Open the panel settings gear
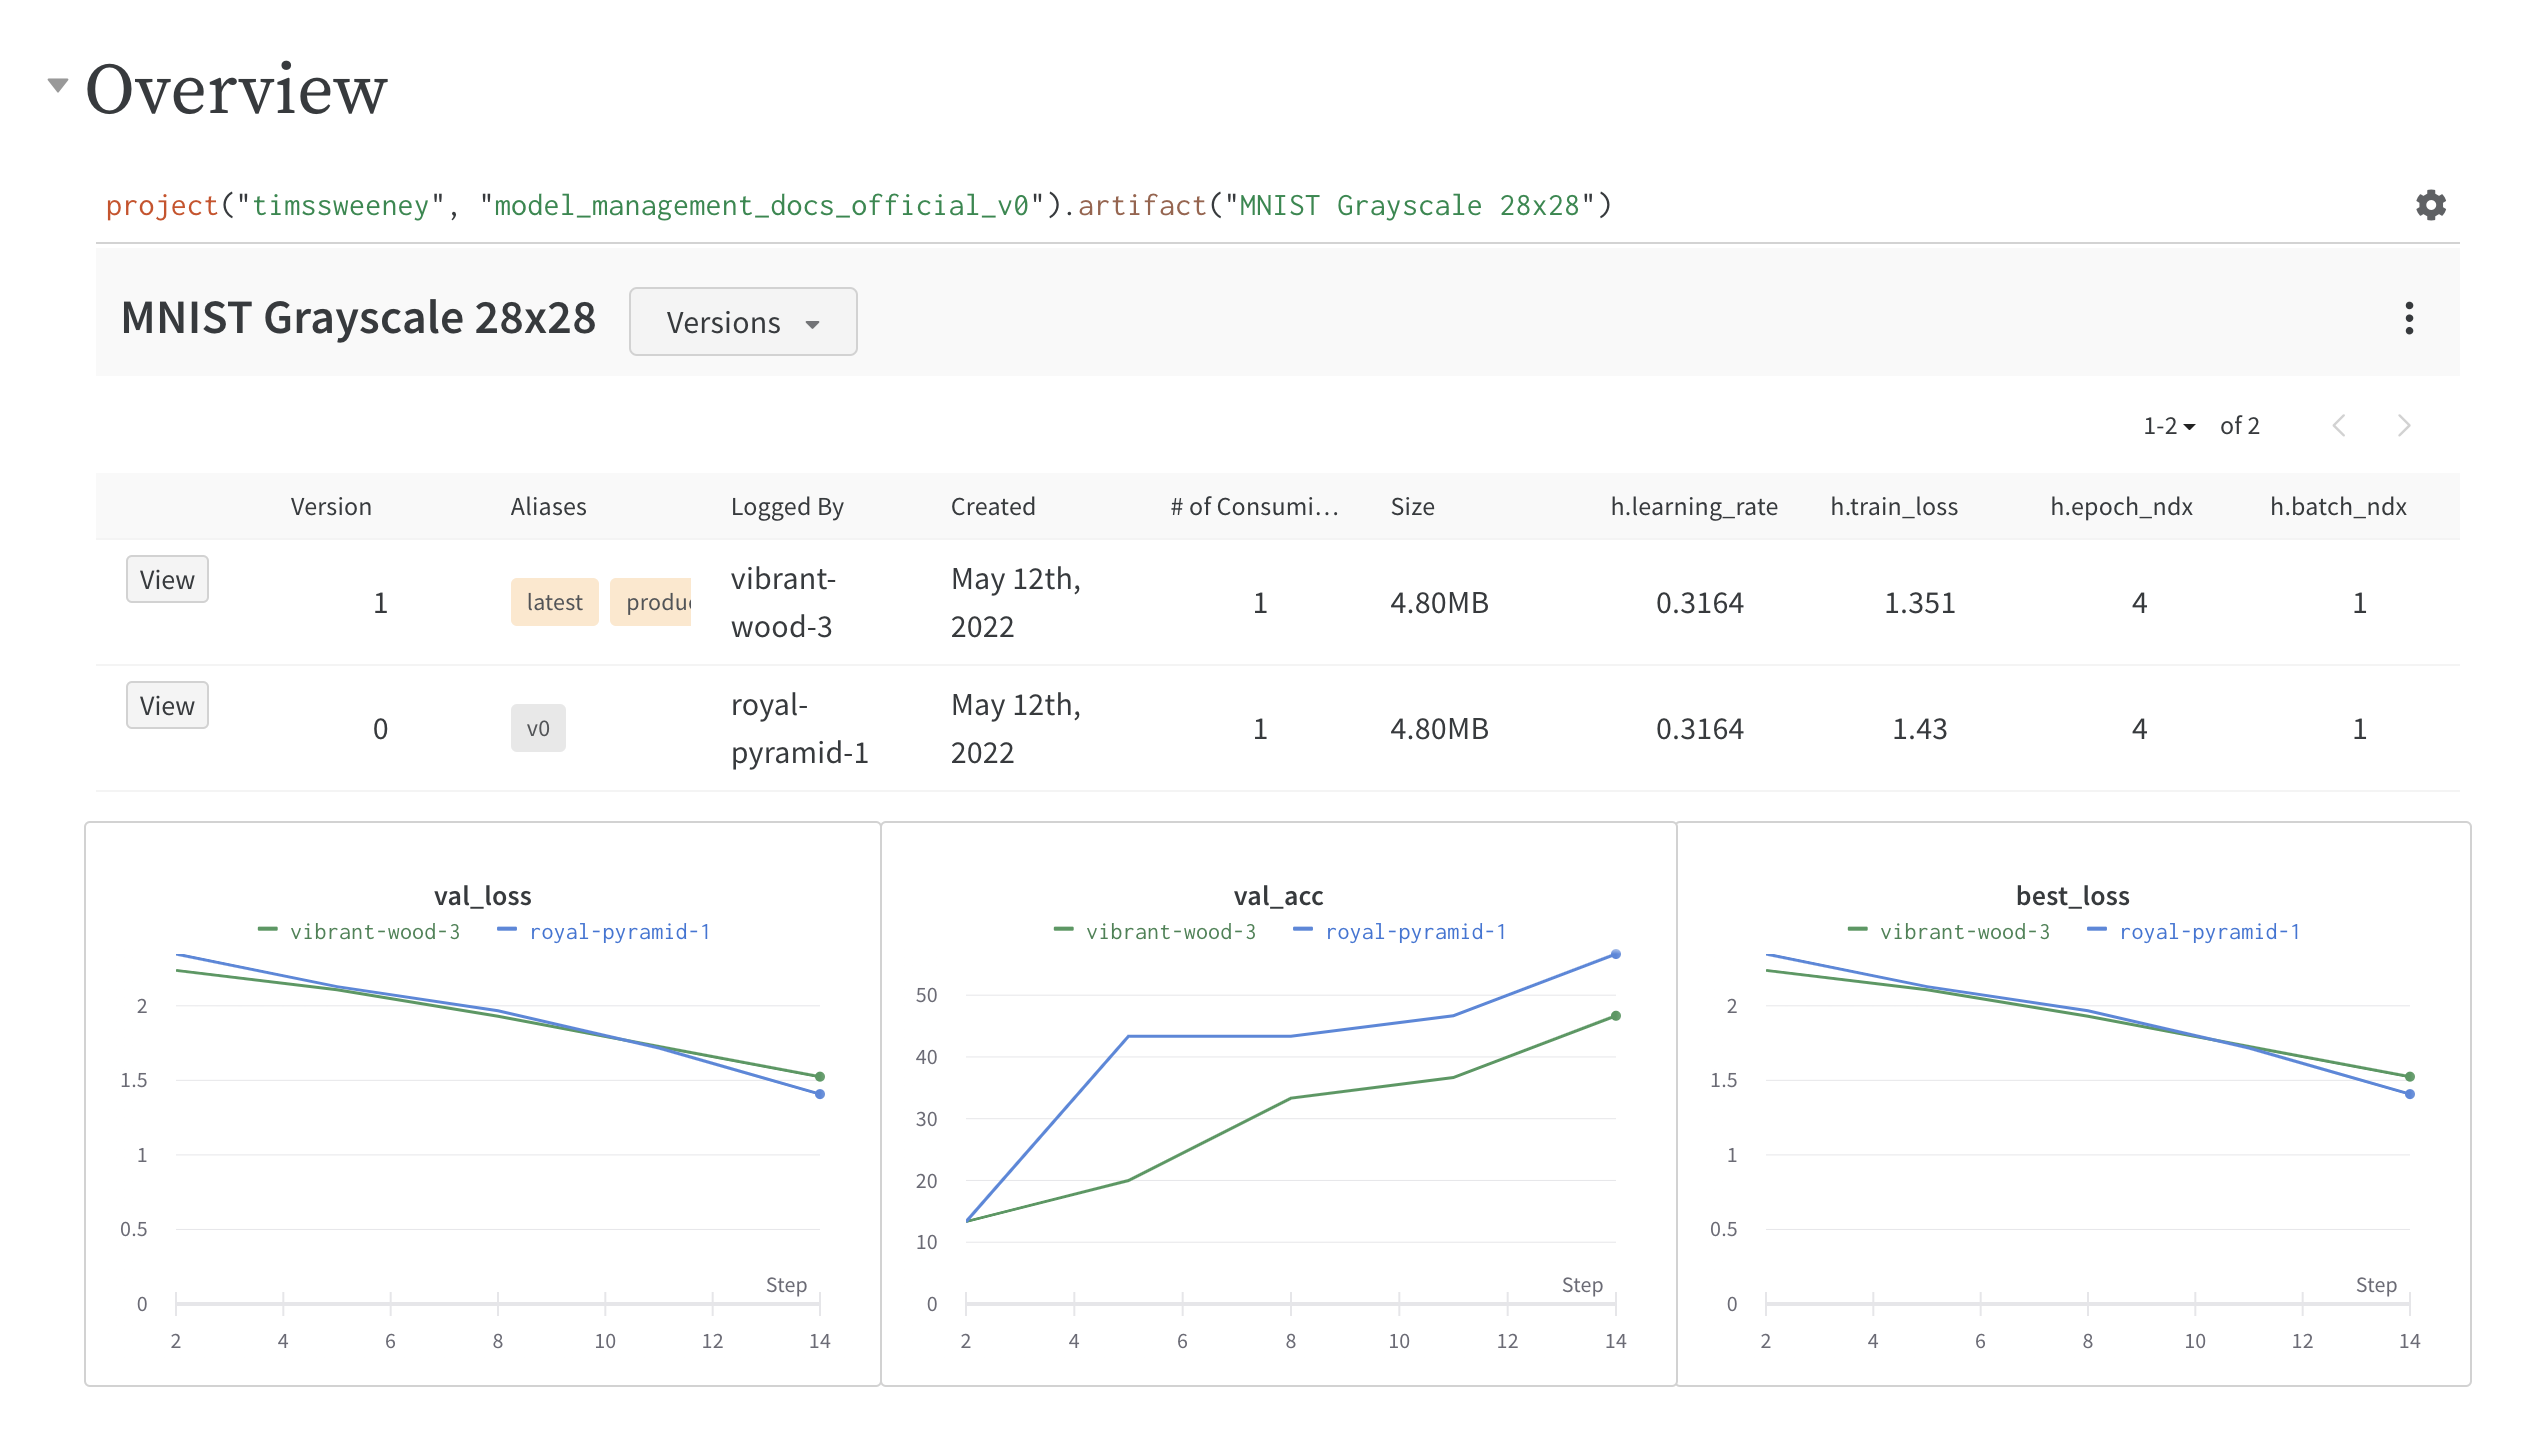Viewport: 2530px width, 1436px height. click(2430, 205)
